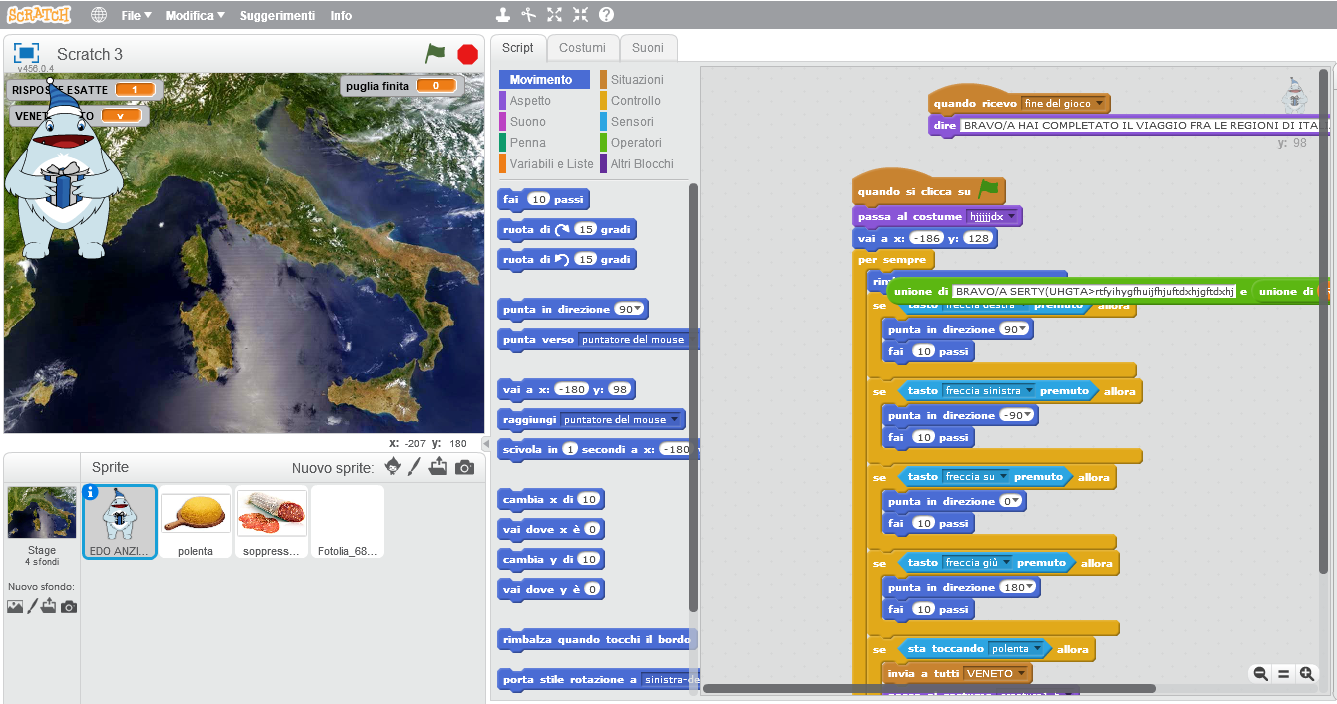Select the duplicate stamp tool in toolbar

[x=503, y=15]
